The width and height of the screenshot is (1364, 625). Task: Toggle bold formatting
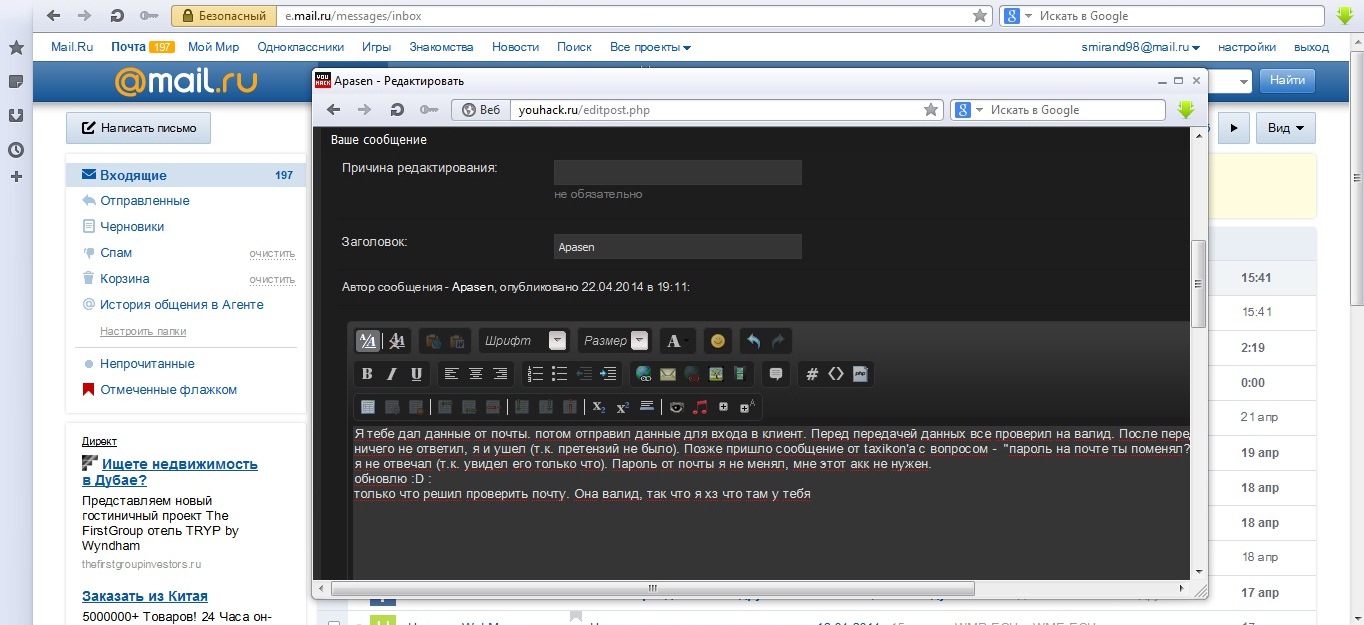[x=367, y=374]
